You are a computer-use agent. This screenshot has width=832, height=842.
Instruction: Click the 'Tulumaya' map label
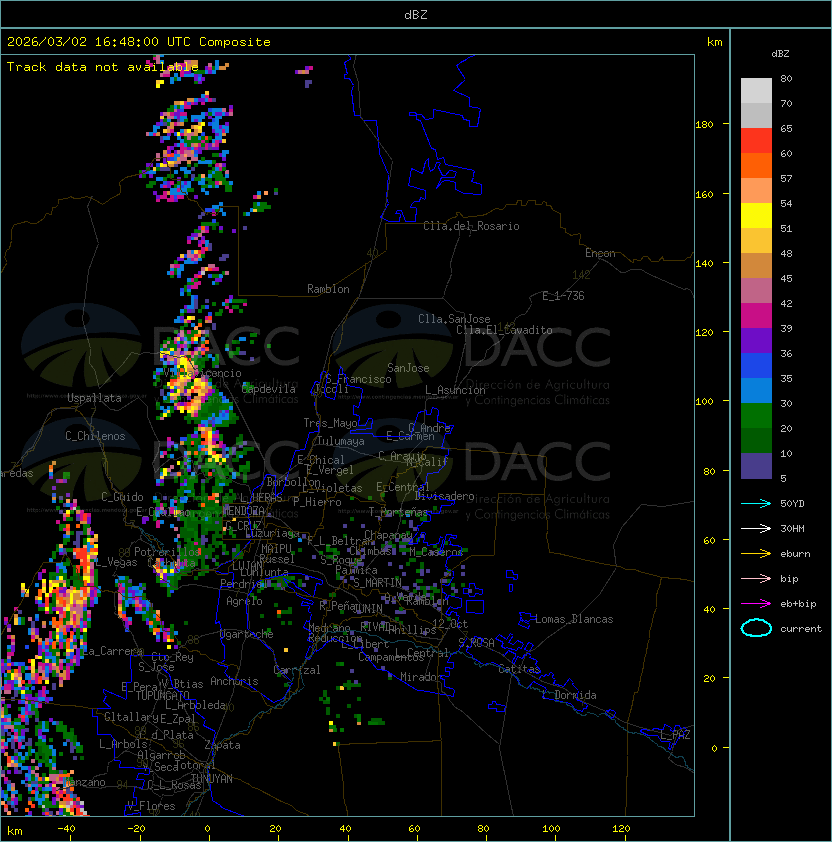[341, 441]
